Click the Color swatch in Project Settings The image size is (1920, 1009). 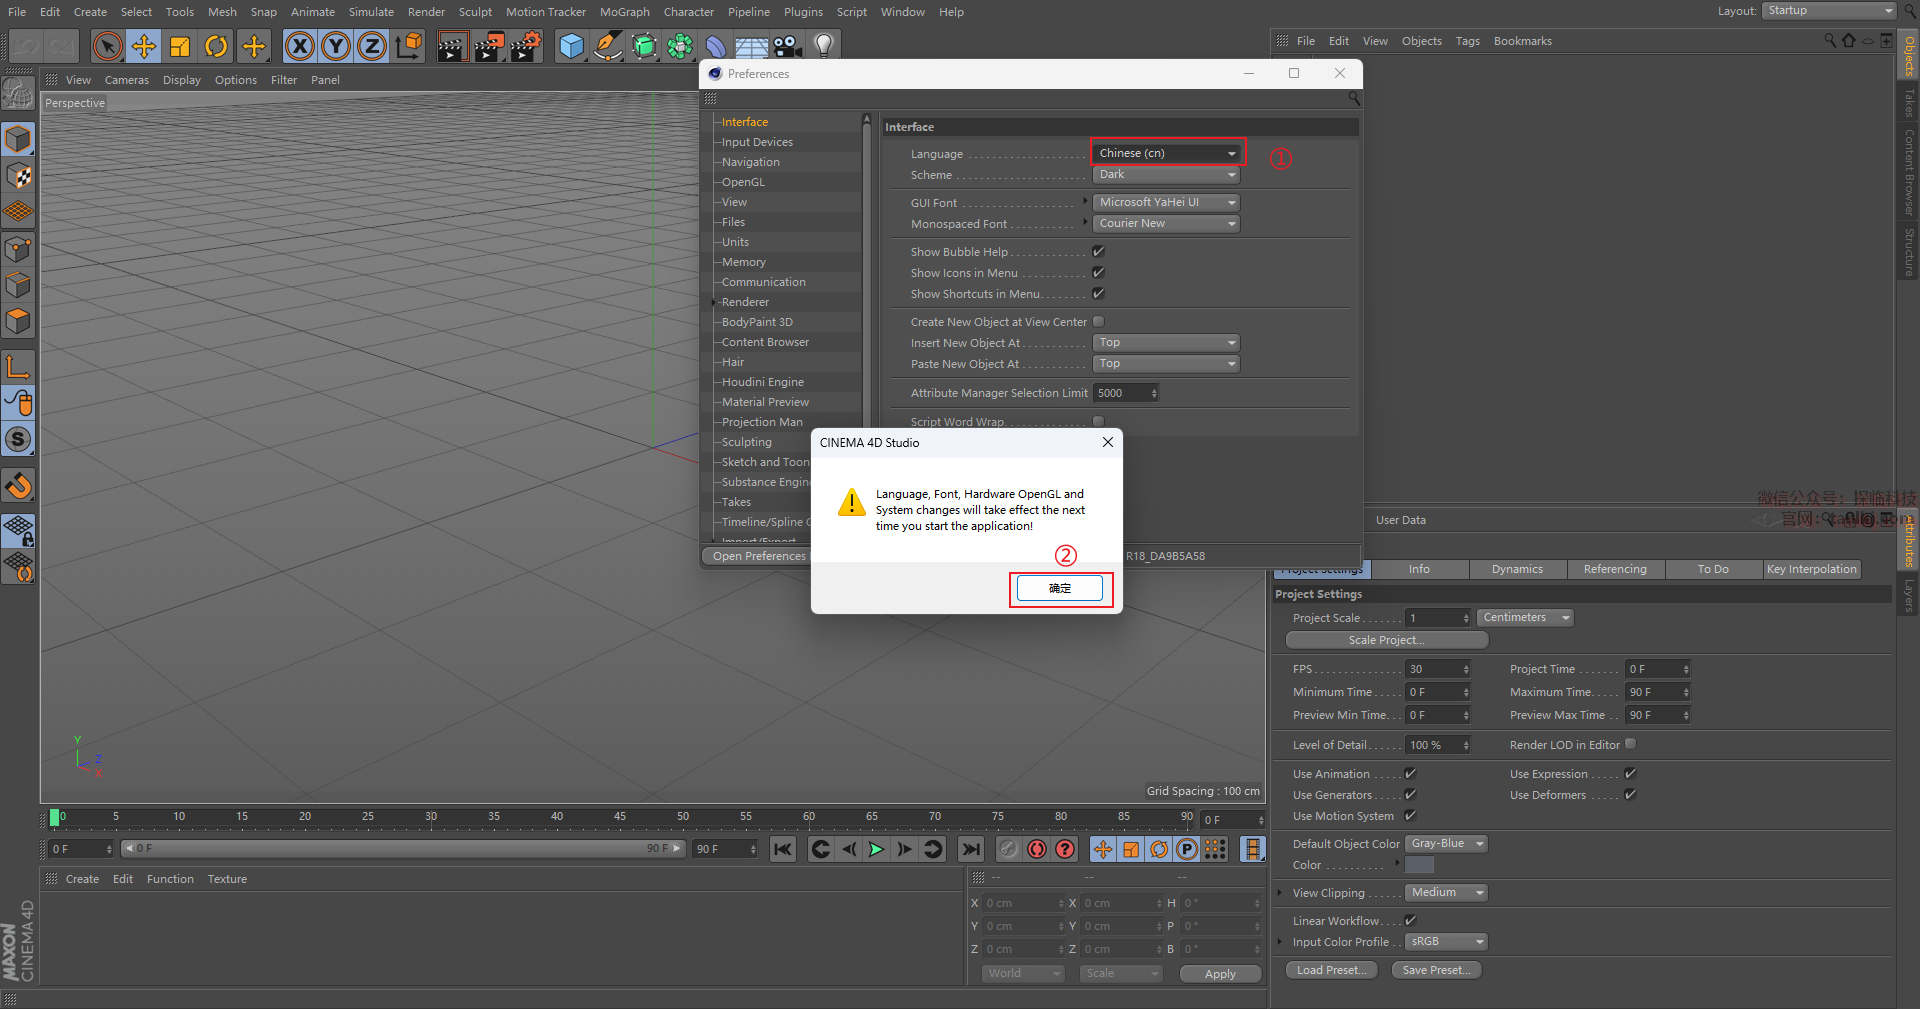click(x=1419, y=865)
